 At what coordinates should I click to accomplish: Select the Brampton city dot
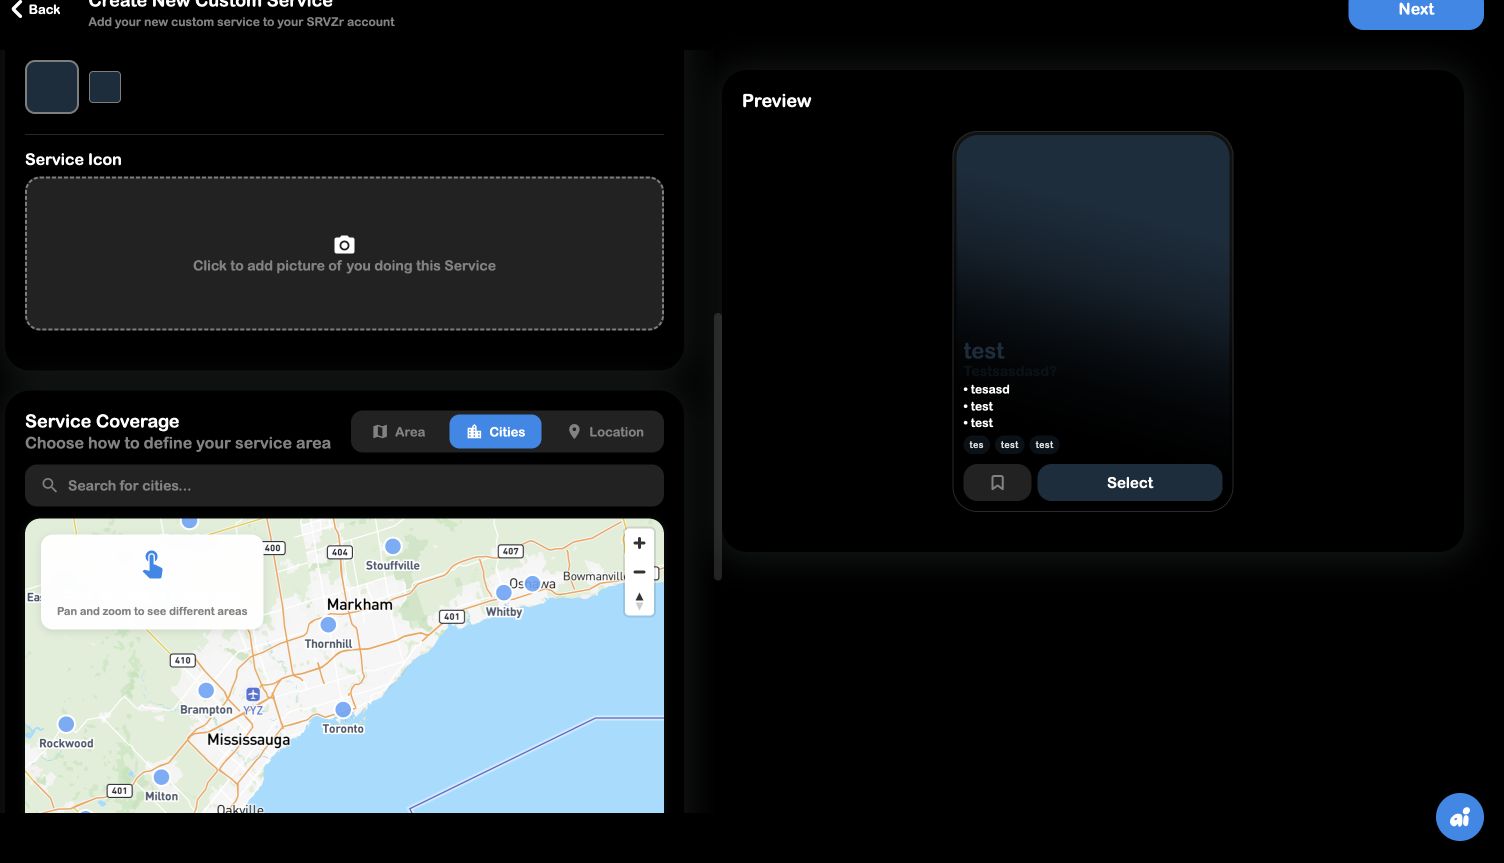click(206, 690)
